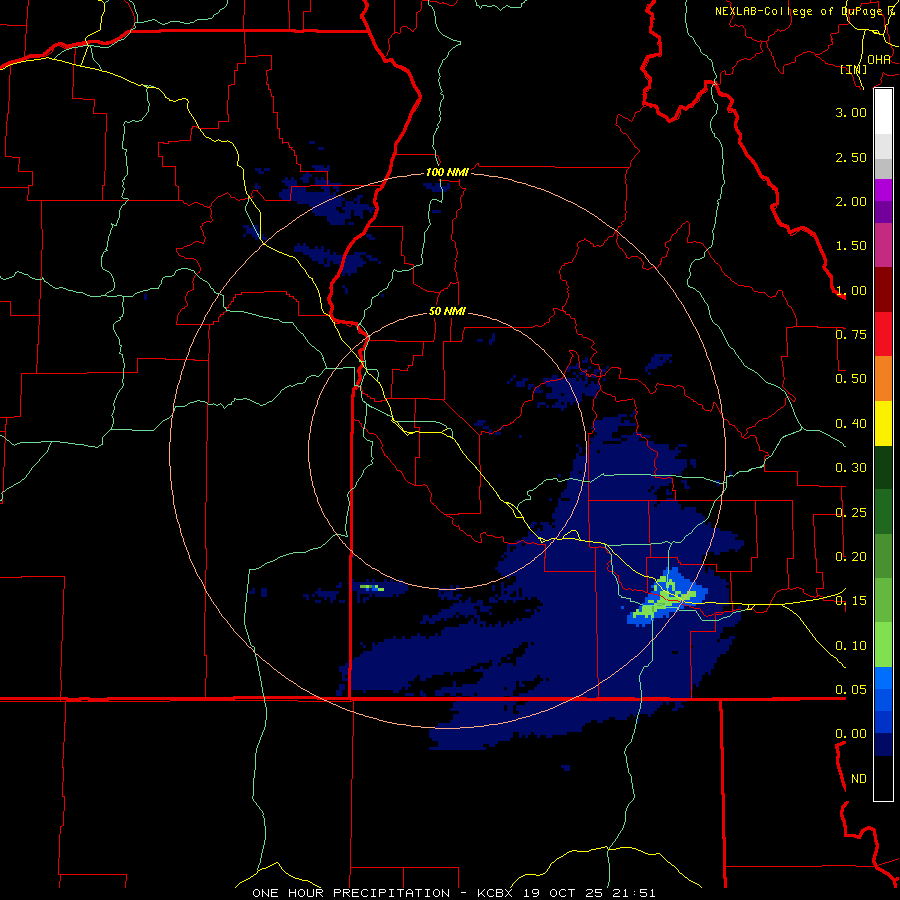Click the 2.50 legend value
Screen dimensions: 900x900
851,157
